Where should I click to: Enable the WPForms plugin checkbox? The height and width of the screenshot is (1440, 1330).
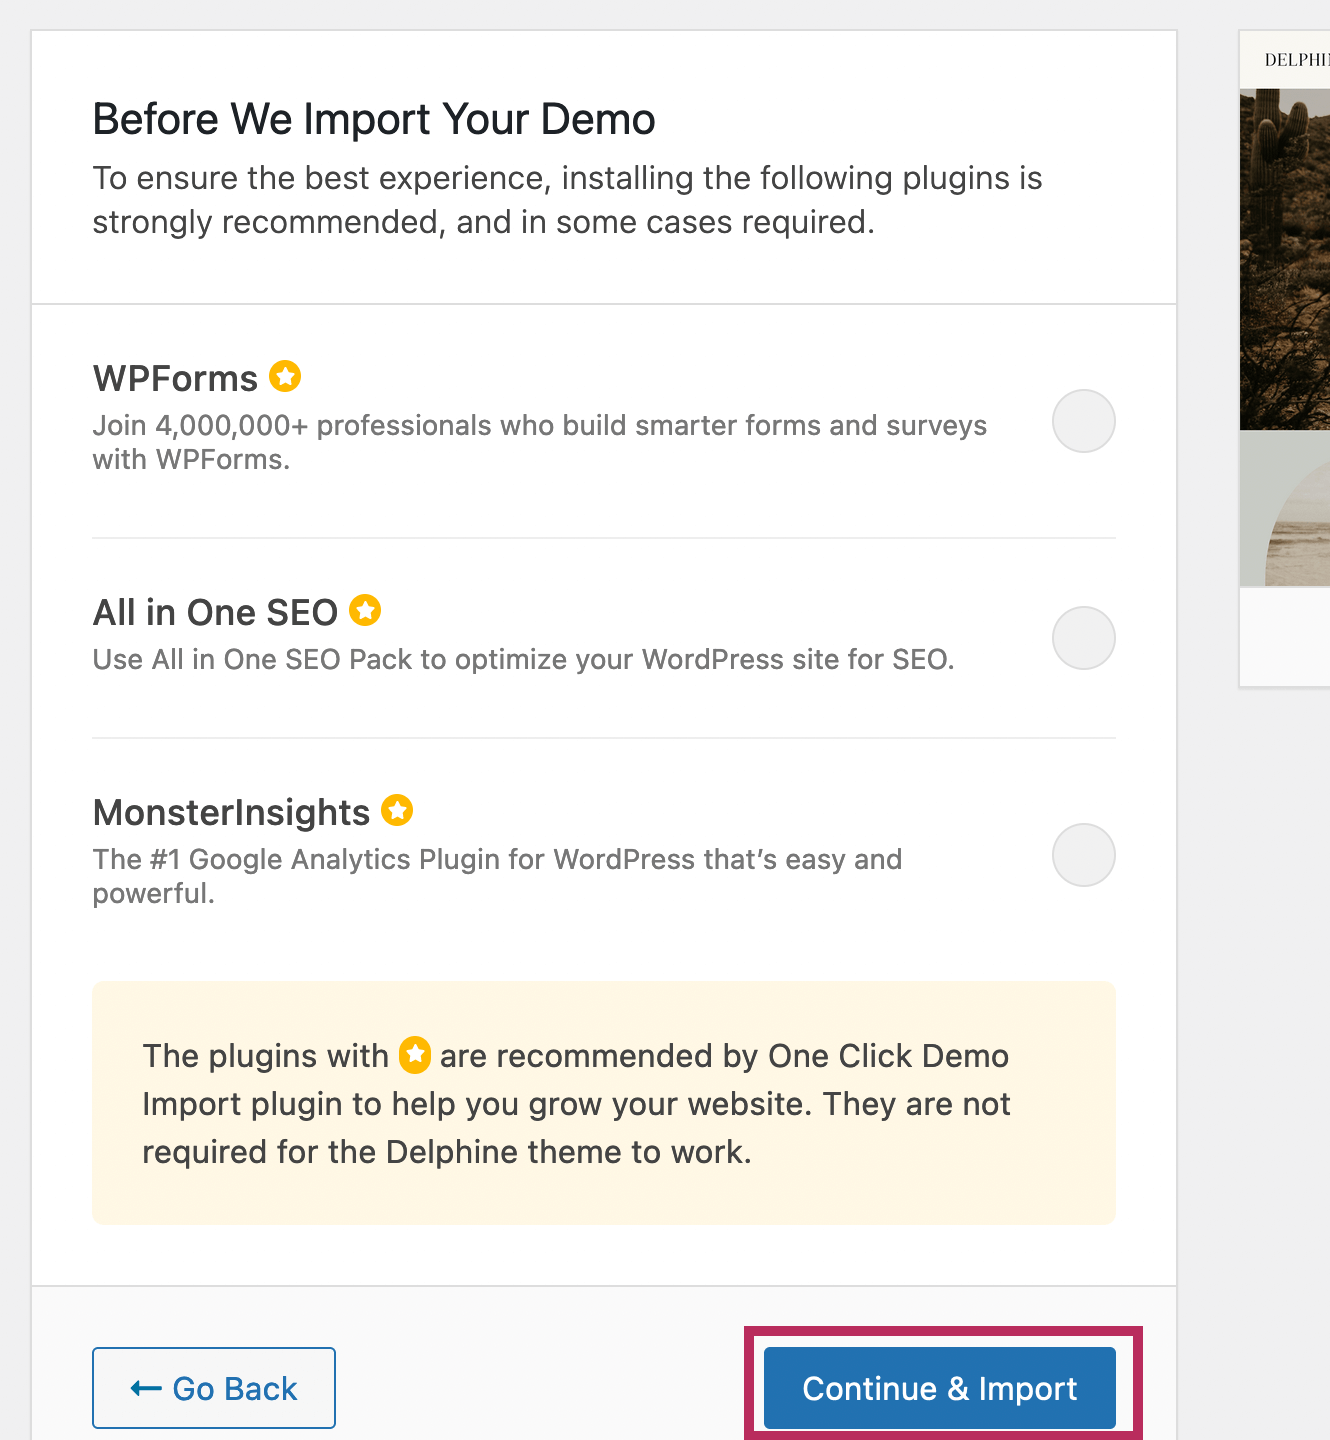tap(1083, 421)
